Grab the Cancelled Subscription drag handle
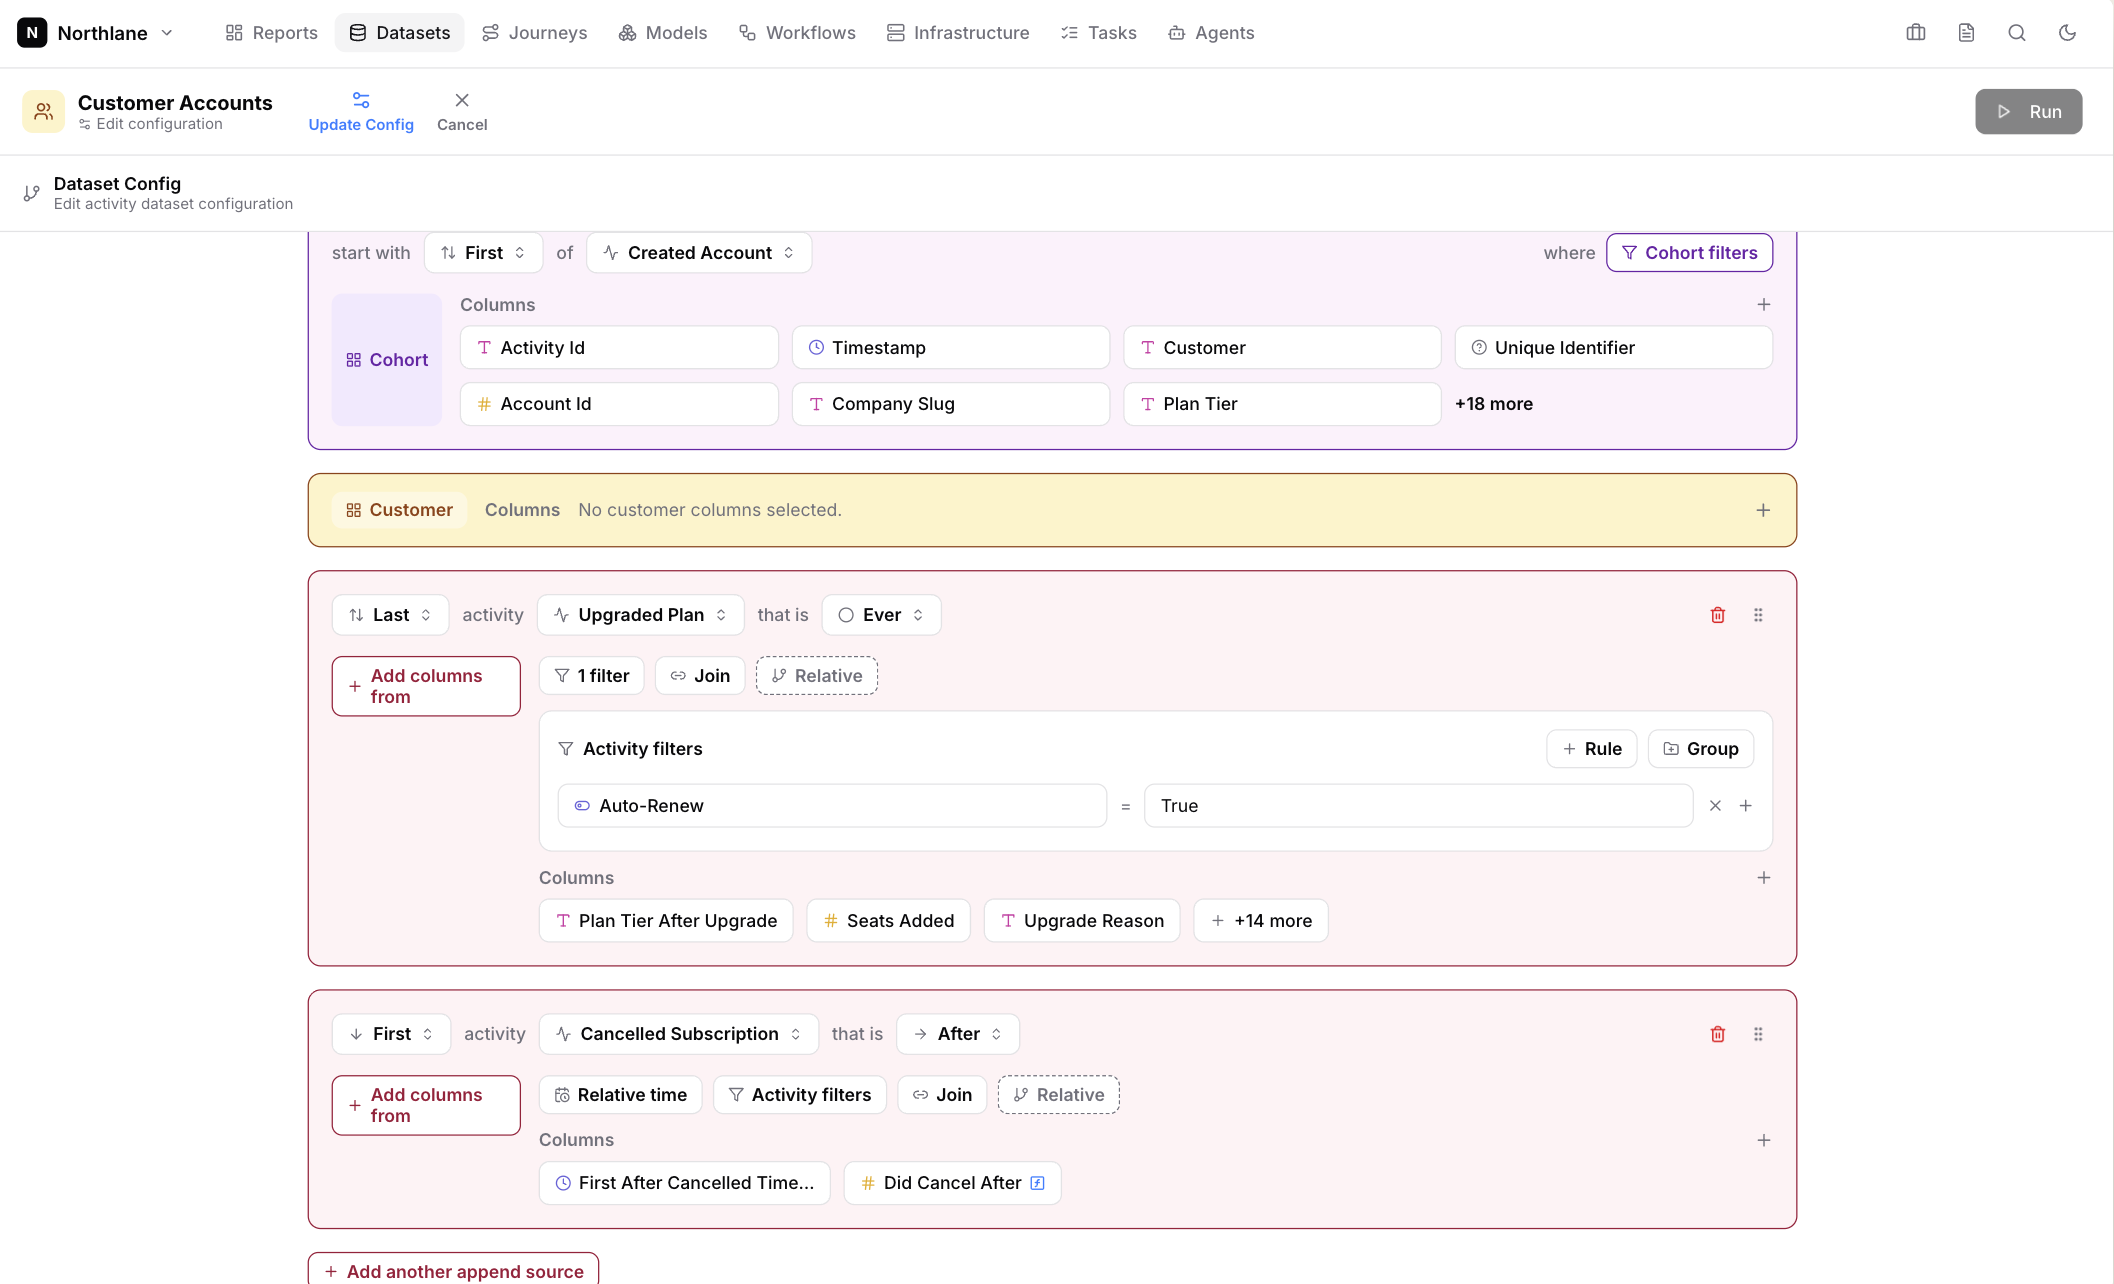 1758,1034
